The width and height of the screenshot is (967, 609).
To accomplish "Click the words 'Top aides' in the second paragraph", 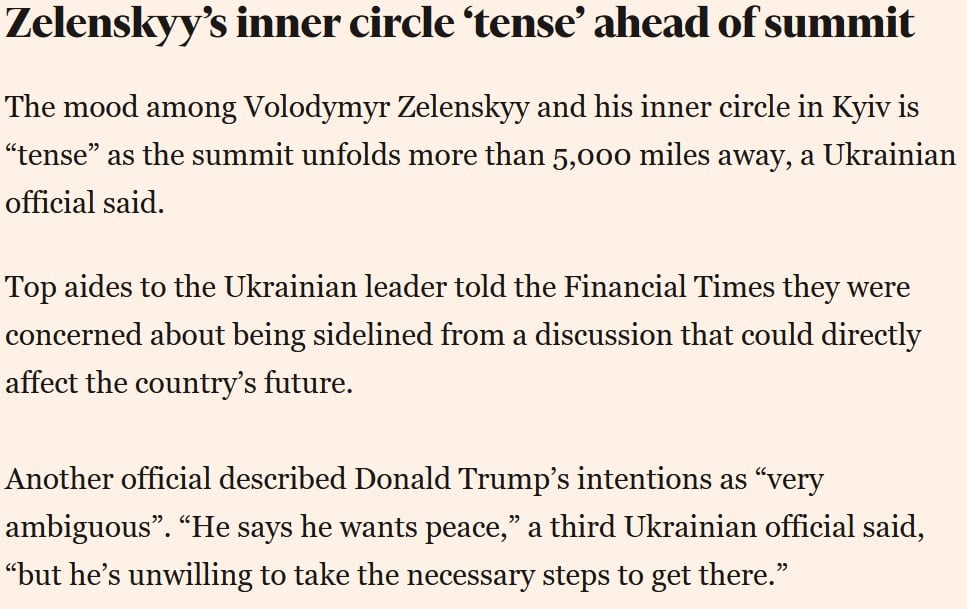I will coord(68,288).
